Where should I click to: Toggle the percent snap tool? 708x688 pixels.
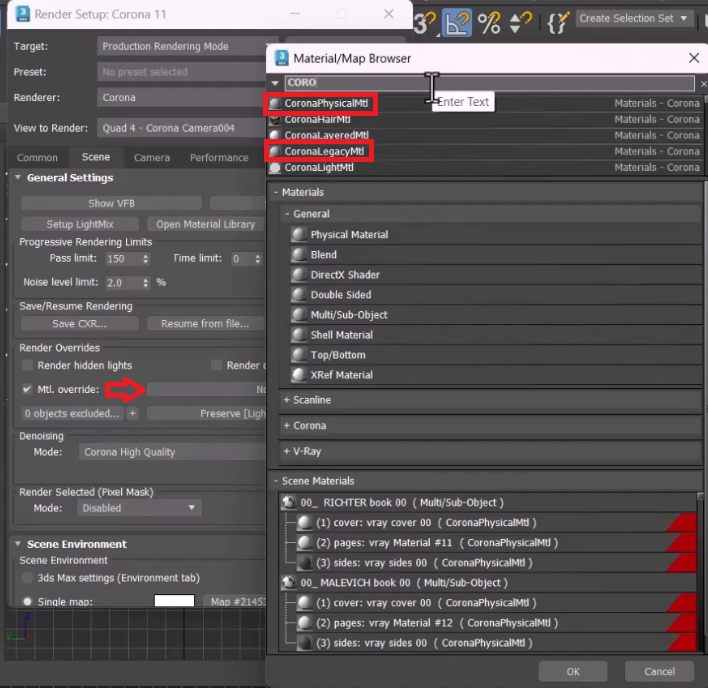point(489,22)
